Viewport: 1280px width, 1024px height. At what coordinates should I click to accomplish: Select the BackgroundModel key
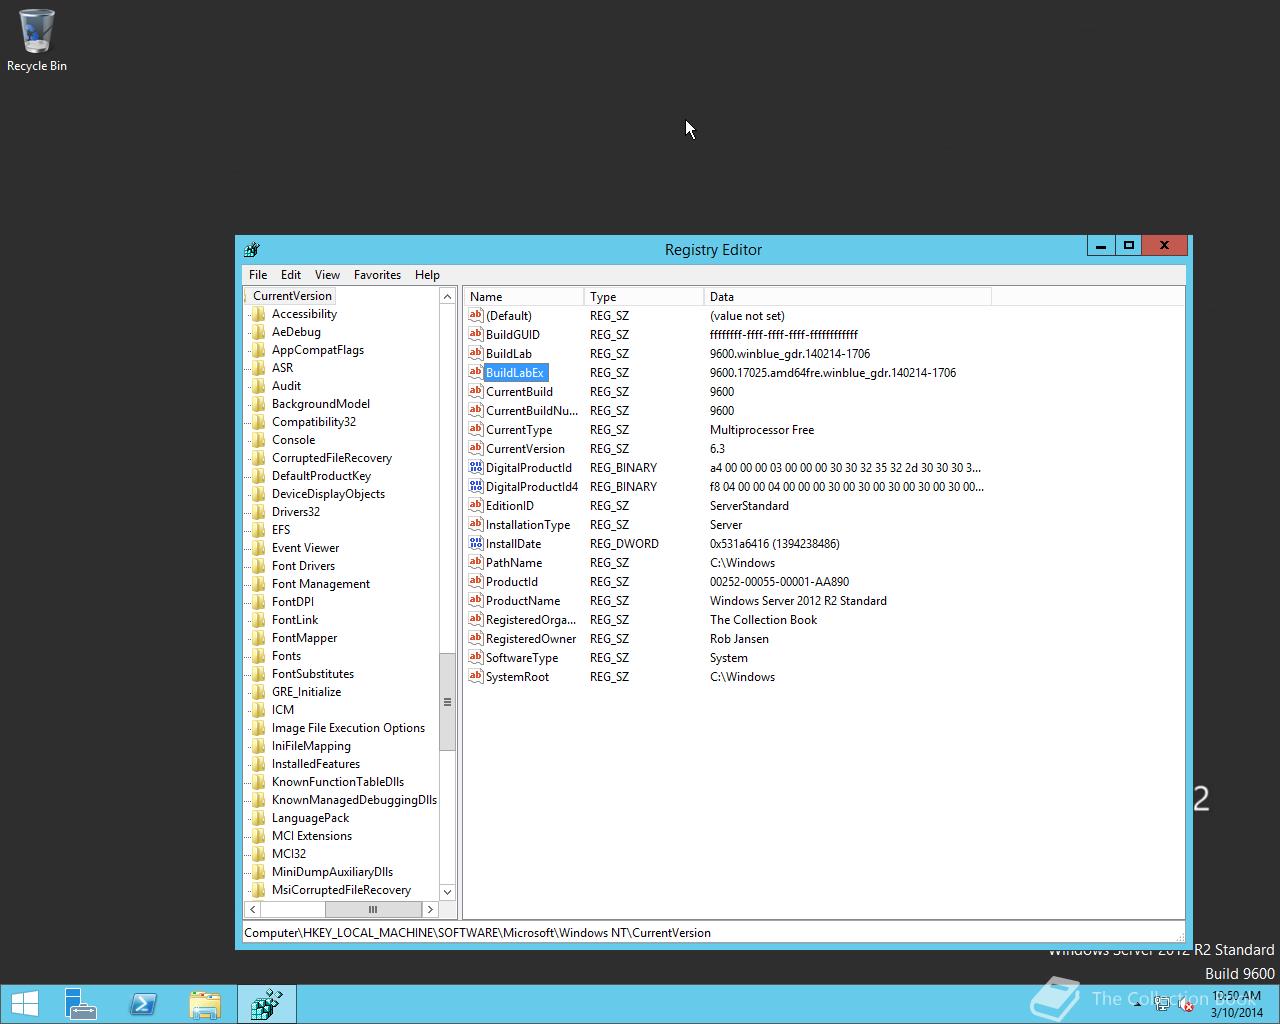pyautogui.click(x=321, y=404)
